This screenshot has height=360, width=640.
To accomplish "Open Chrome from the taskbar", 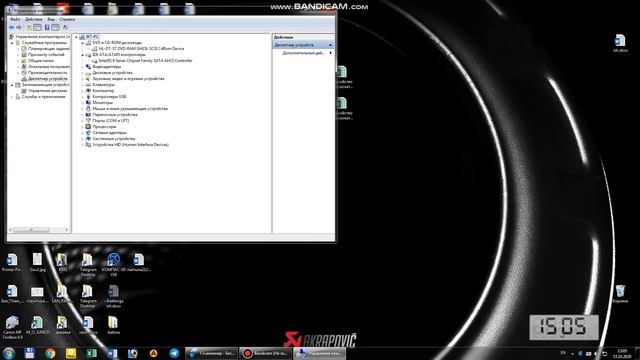I will click(50, 353).
